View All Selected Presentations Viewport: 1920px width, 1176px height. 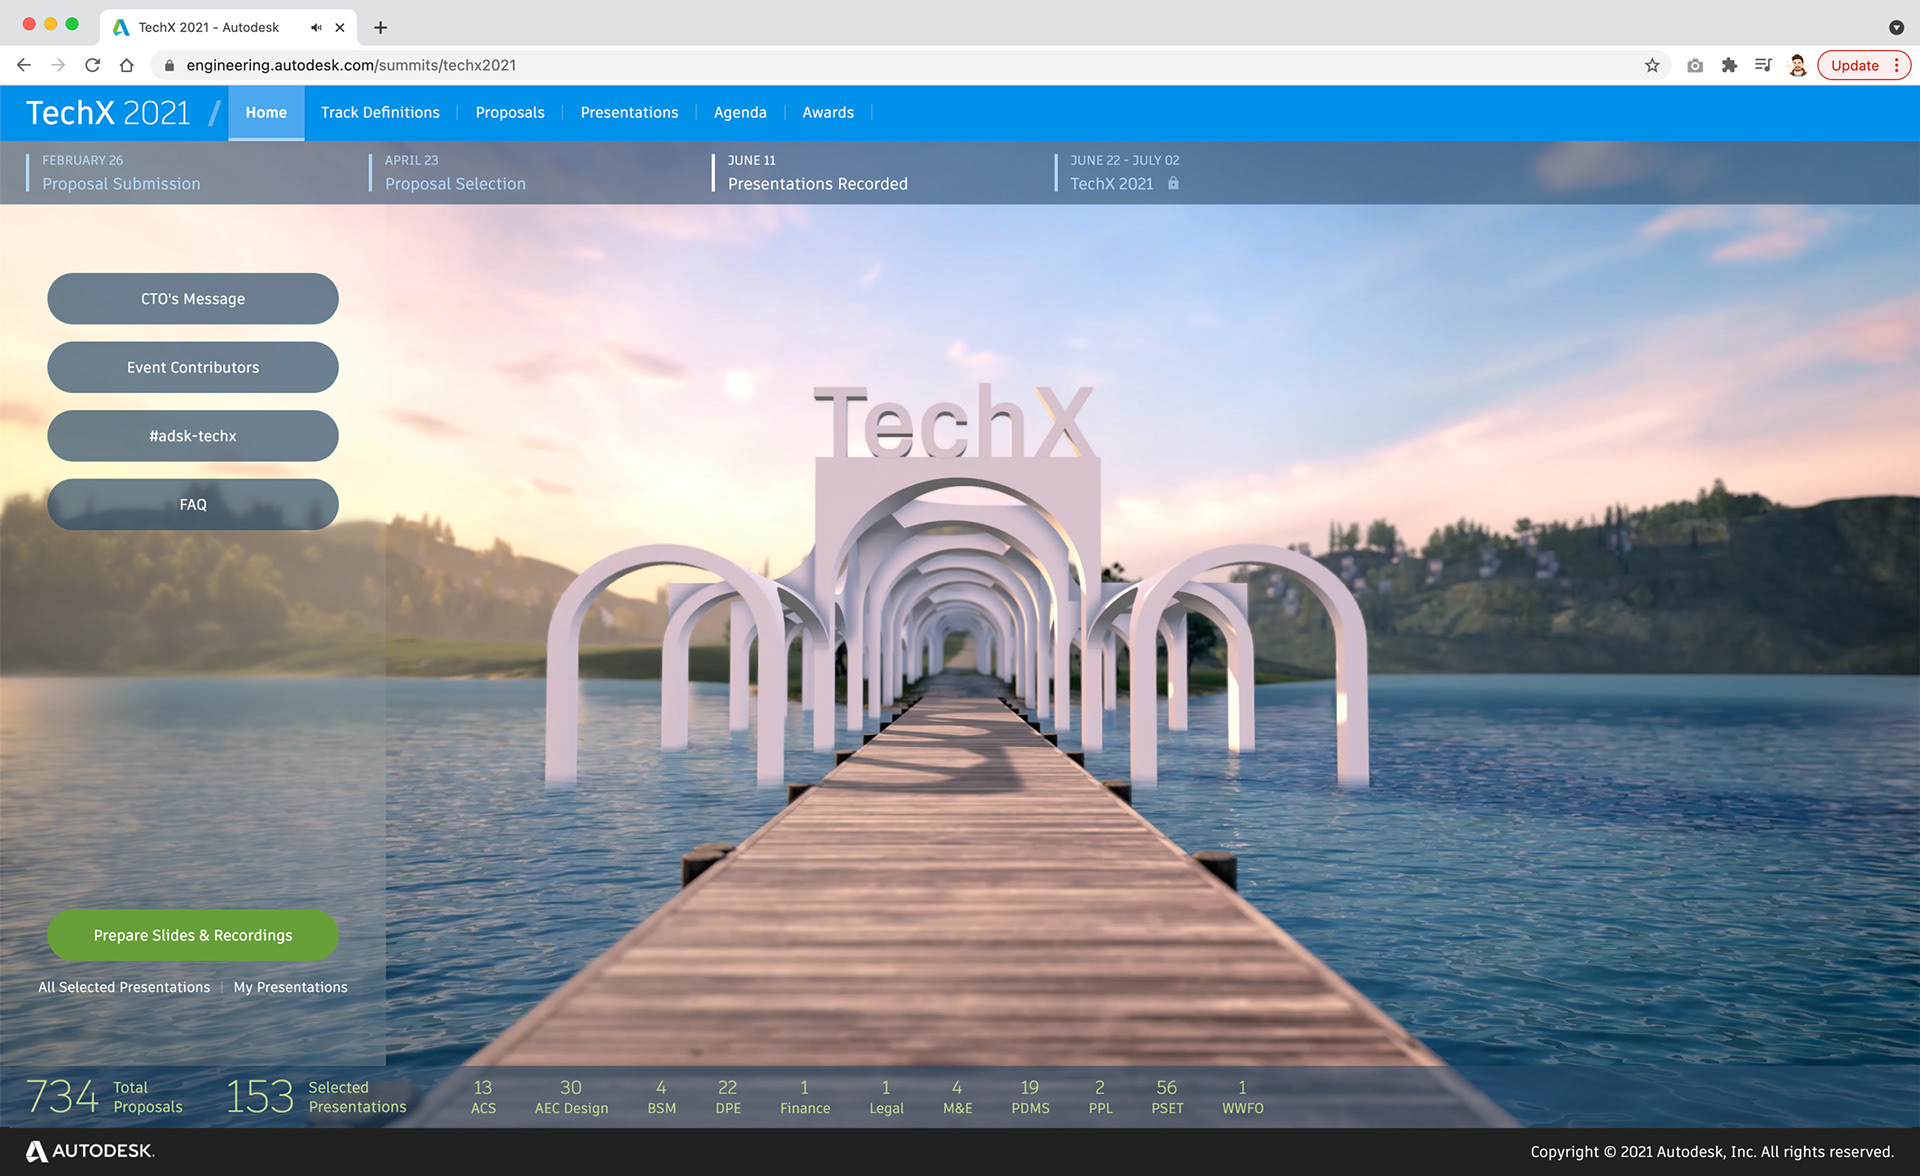pyautogui.click(x=124, y=987)
